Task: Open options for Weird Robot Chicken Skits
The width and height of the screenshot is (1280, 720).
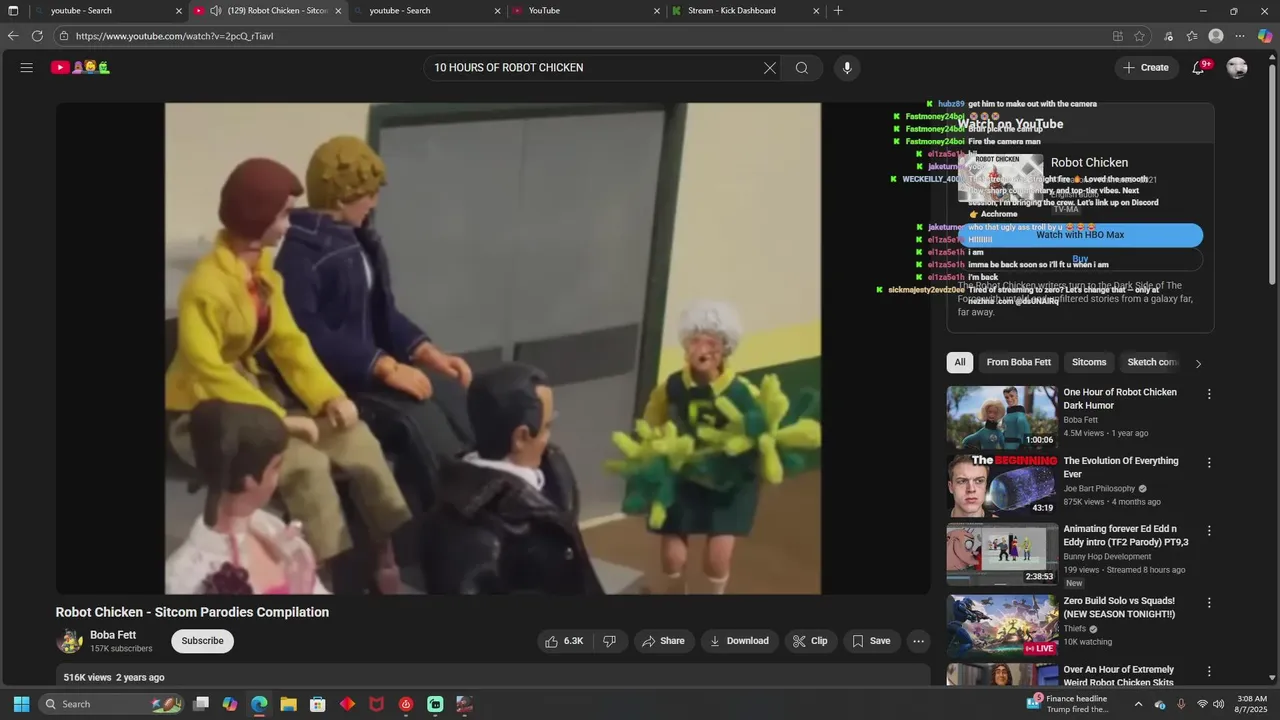Action: coord(1208,672)
